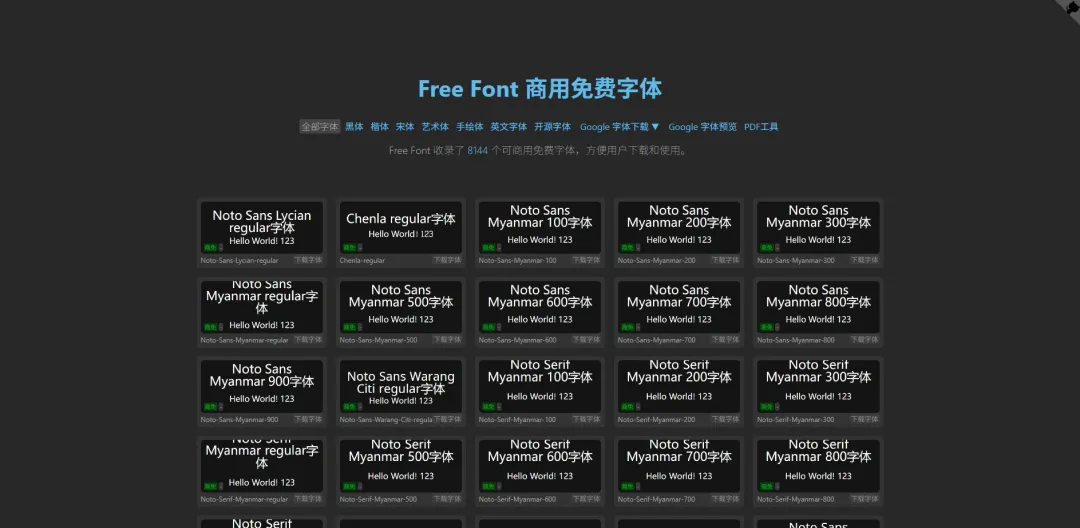Open Noto Sans Myanmar 200 preview thumbnail
The height and width of the screenshot is (528, 1080).
679,227
